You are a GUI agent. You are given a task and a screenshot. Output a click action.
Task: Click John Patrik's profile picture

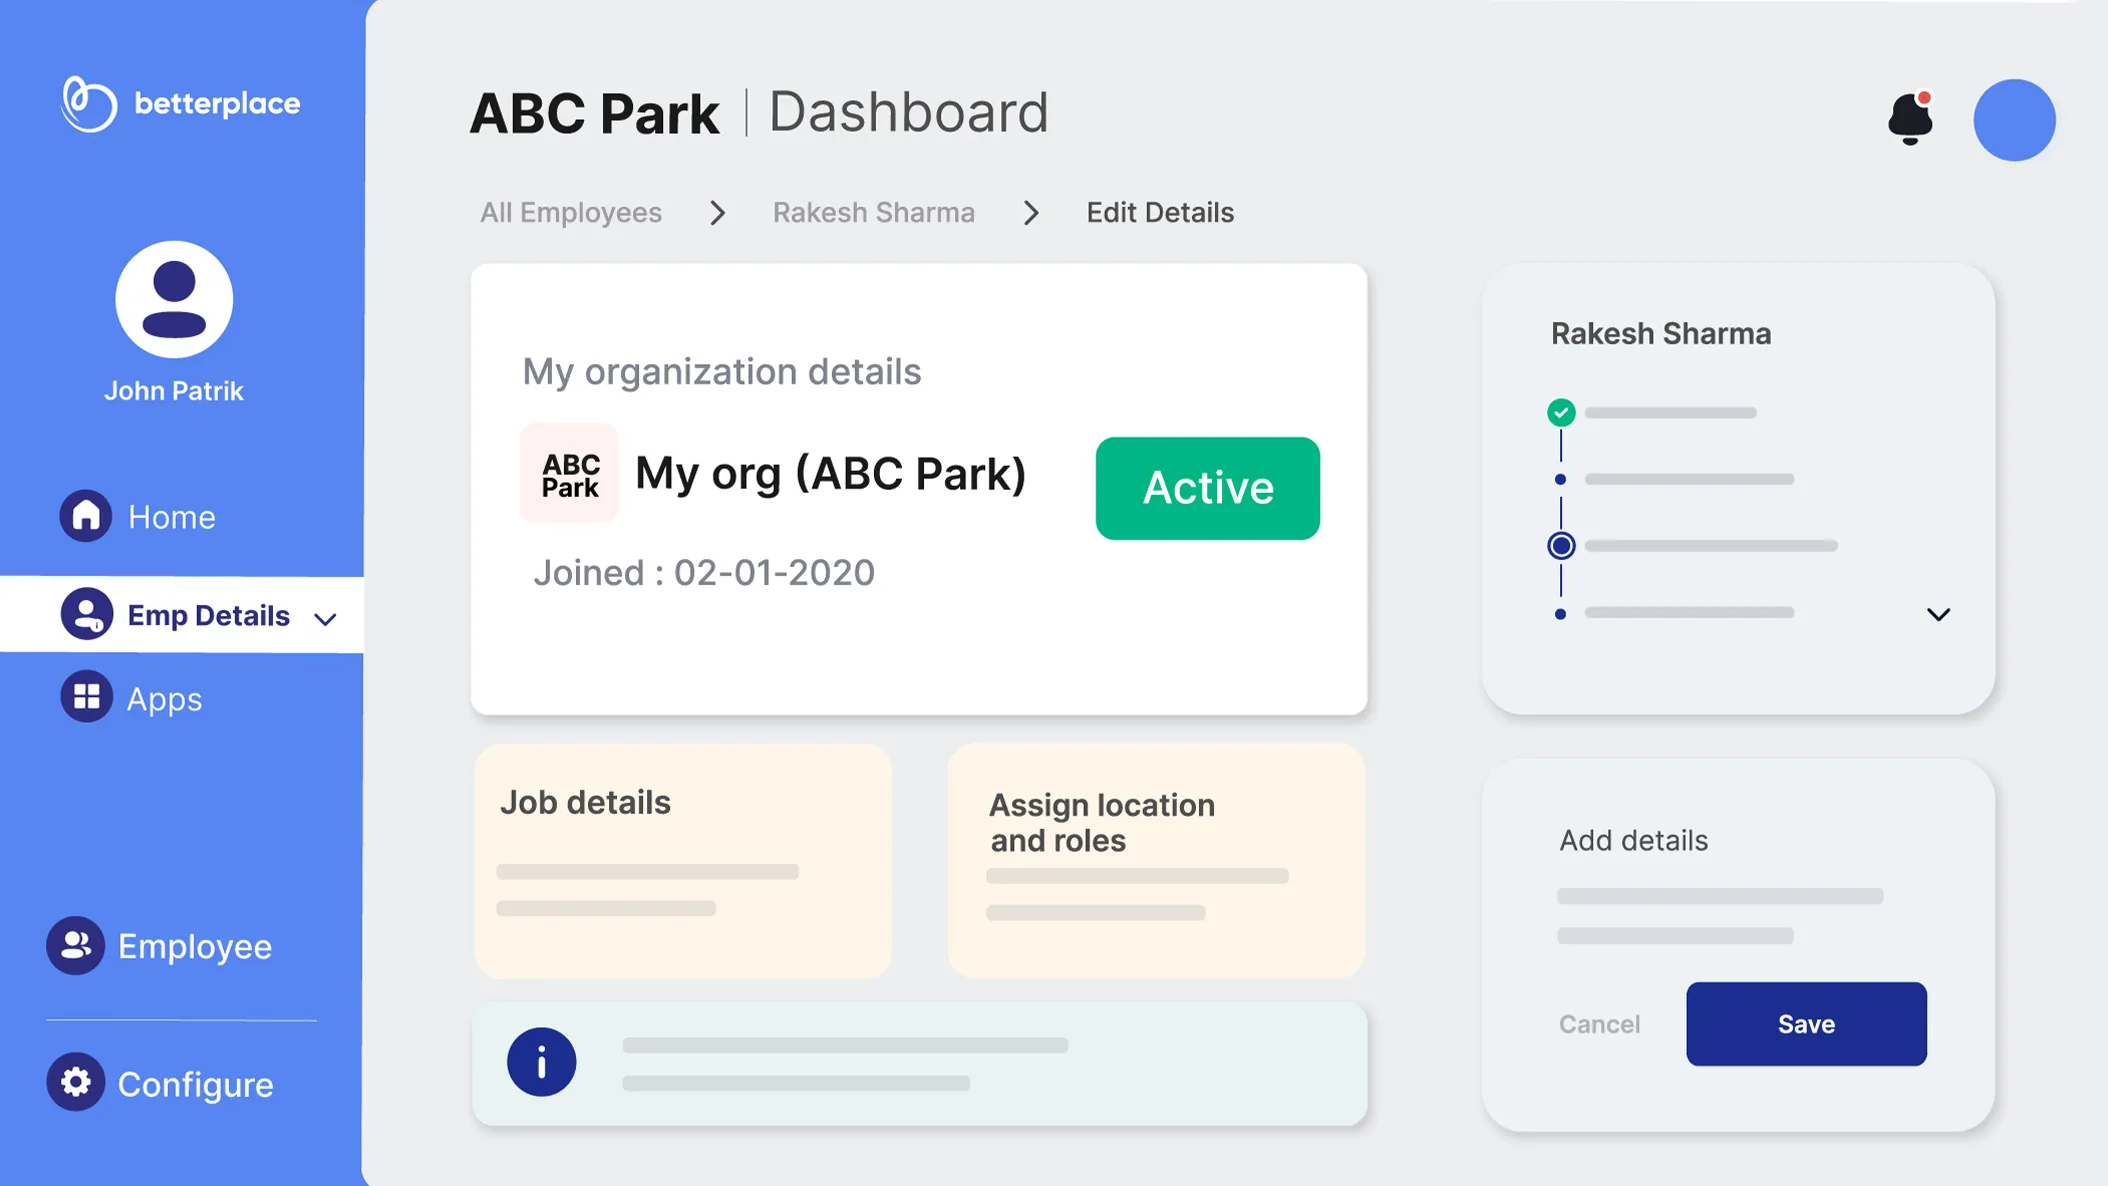(x=174, y=300)
